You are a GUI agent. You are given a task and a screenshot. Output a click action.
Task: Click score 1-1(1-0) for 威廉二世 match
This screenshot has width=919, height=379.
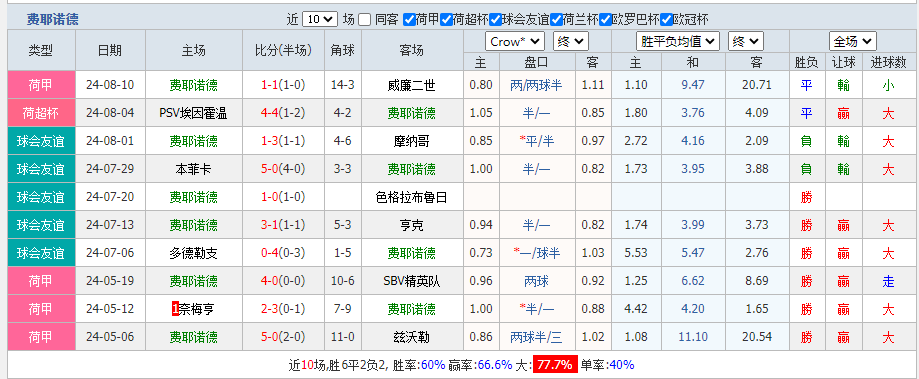(284, 85)
